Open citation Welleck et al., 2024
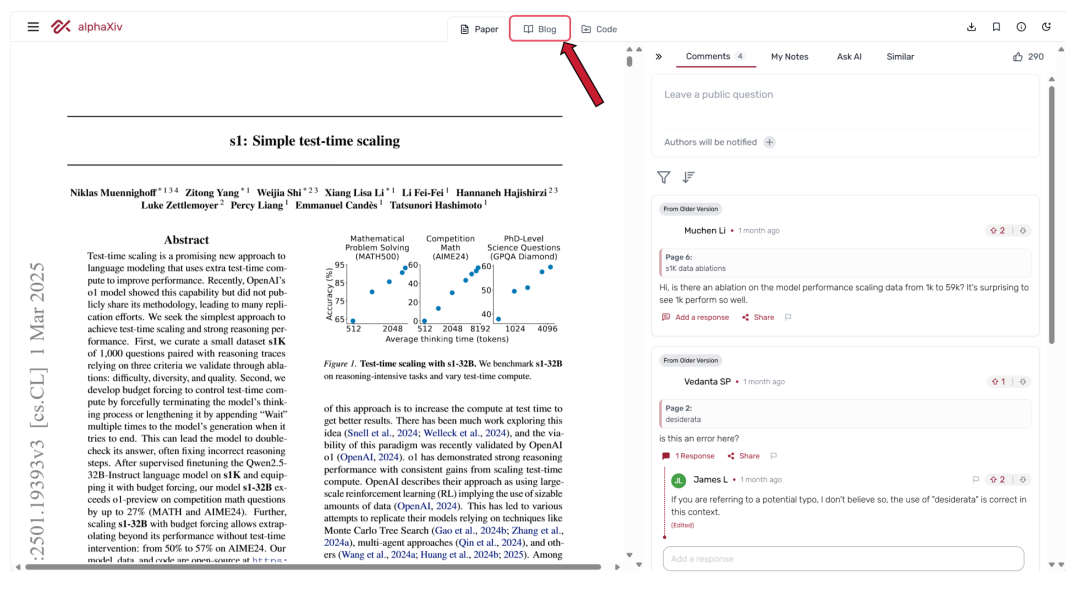Image resolution: width=1080 pixels, height=595 pixels. tap(464, 433)
